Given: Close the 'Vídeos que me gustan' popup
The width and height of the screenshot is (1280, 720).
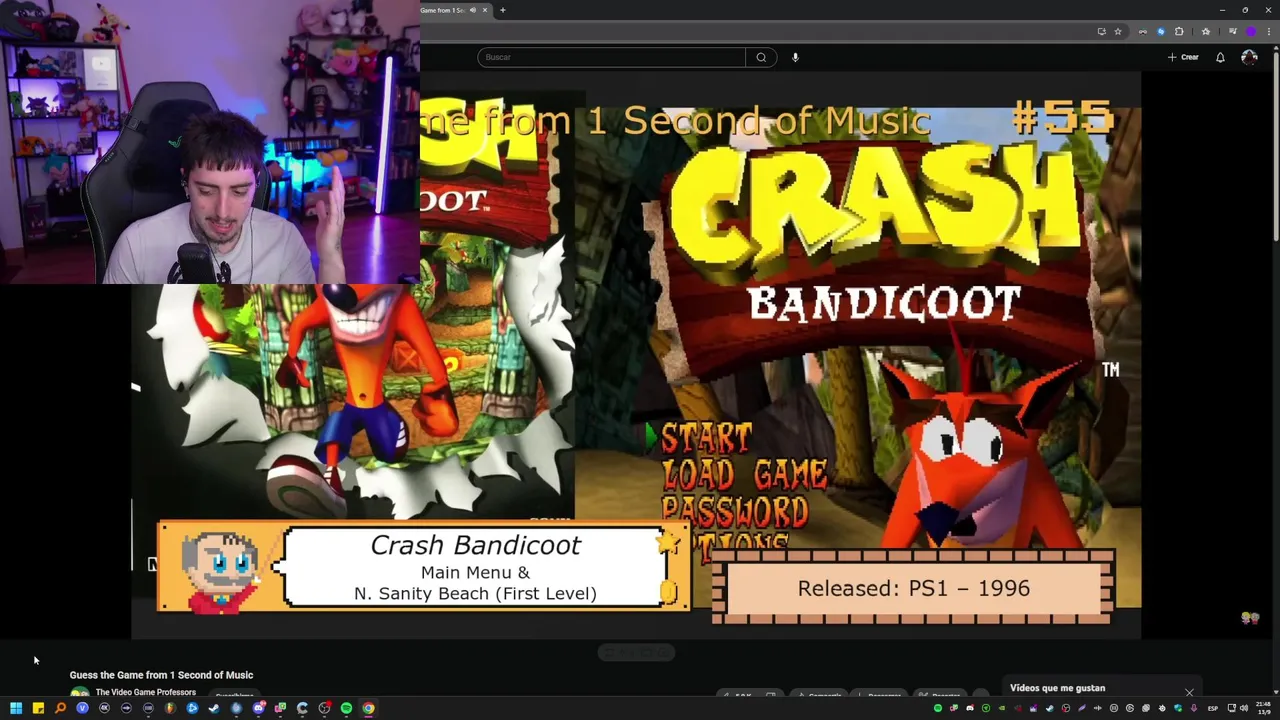Looking at the screenshot, I should pyautogui.click(x=1189, y=692).
